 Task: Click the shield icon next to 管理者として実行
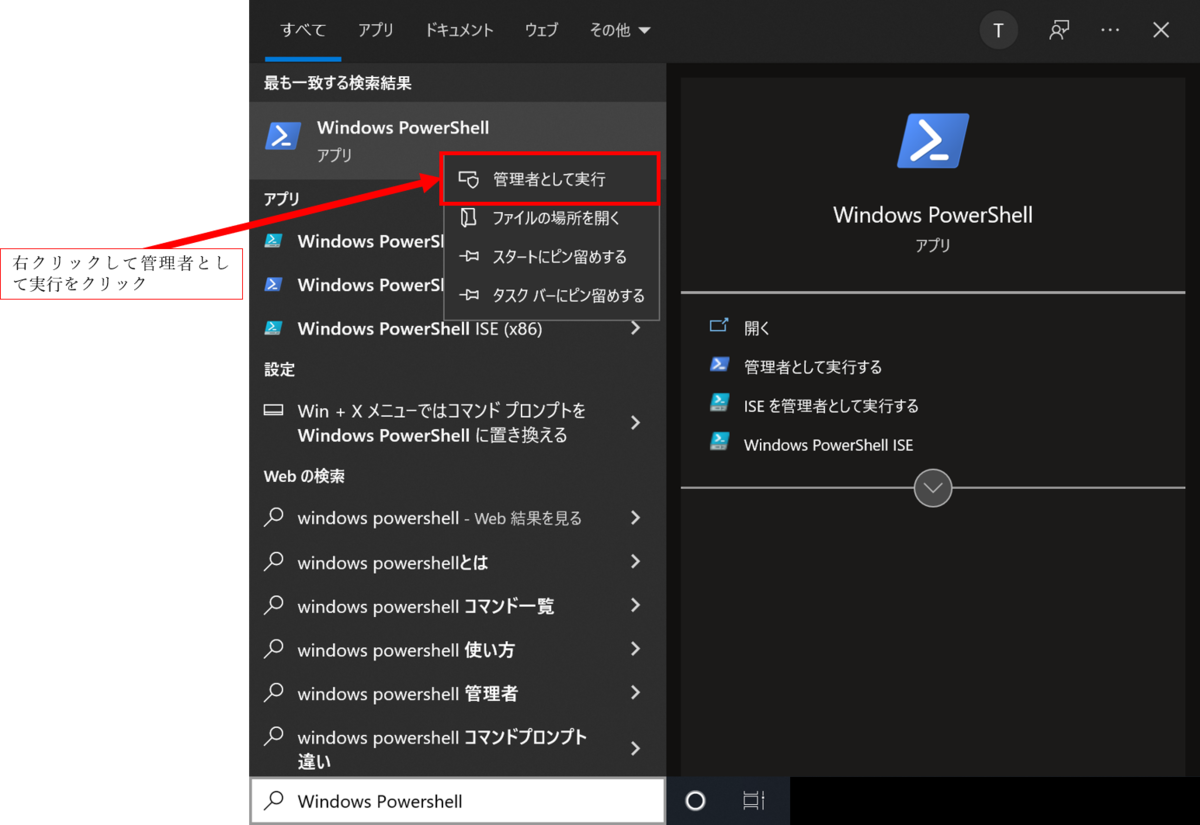point(469,180)
